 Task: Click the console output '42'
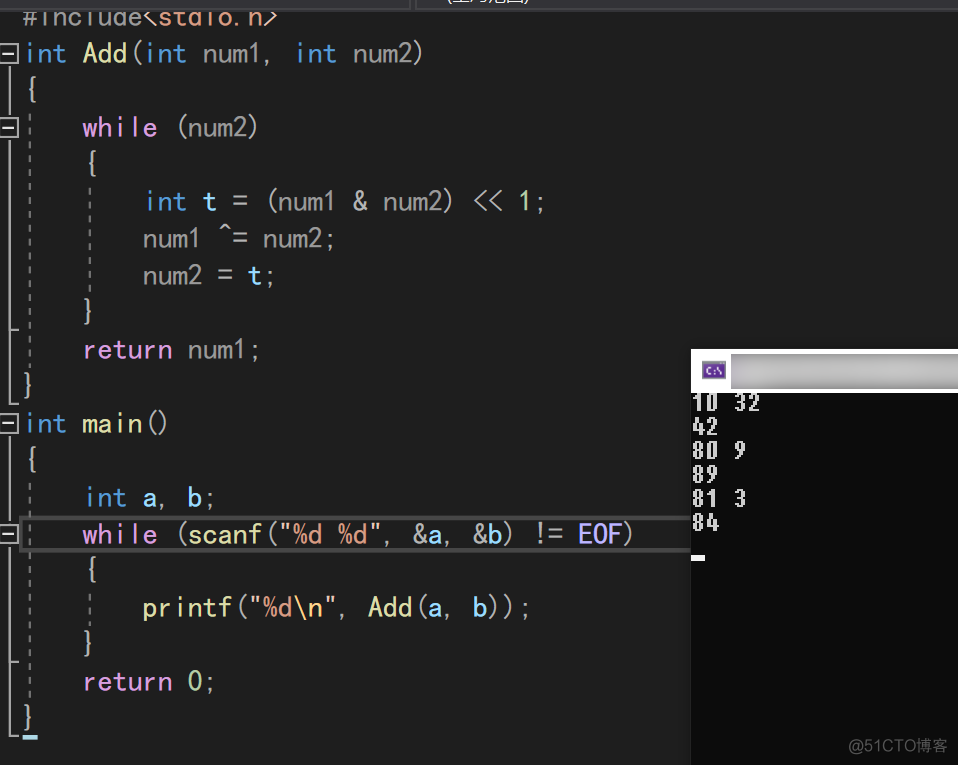(704, 426)
